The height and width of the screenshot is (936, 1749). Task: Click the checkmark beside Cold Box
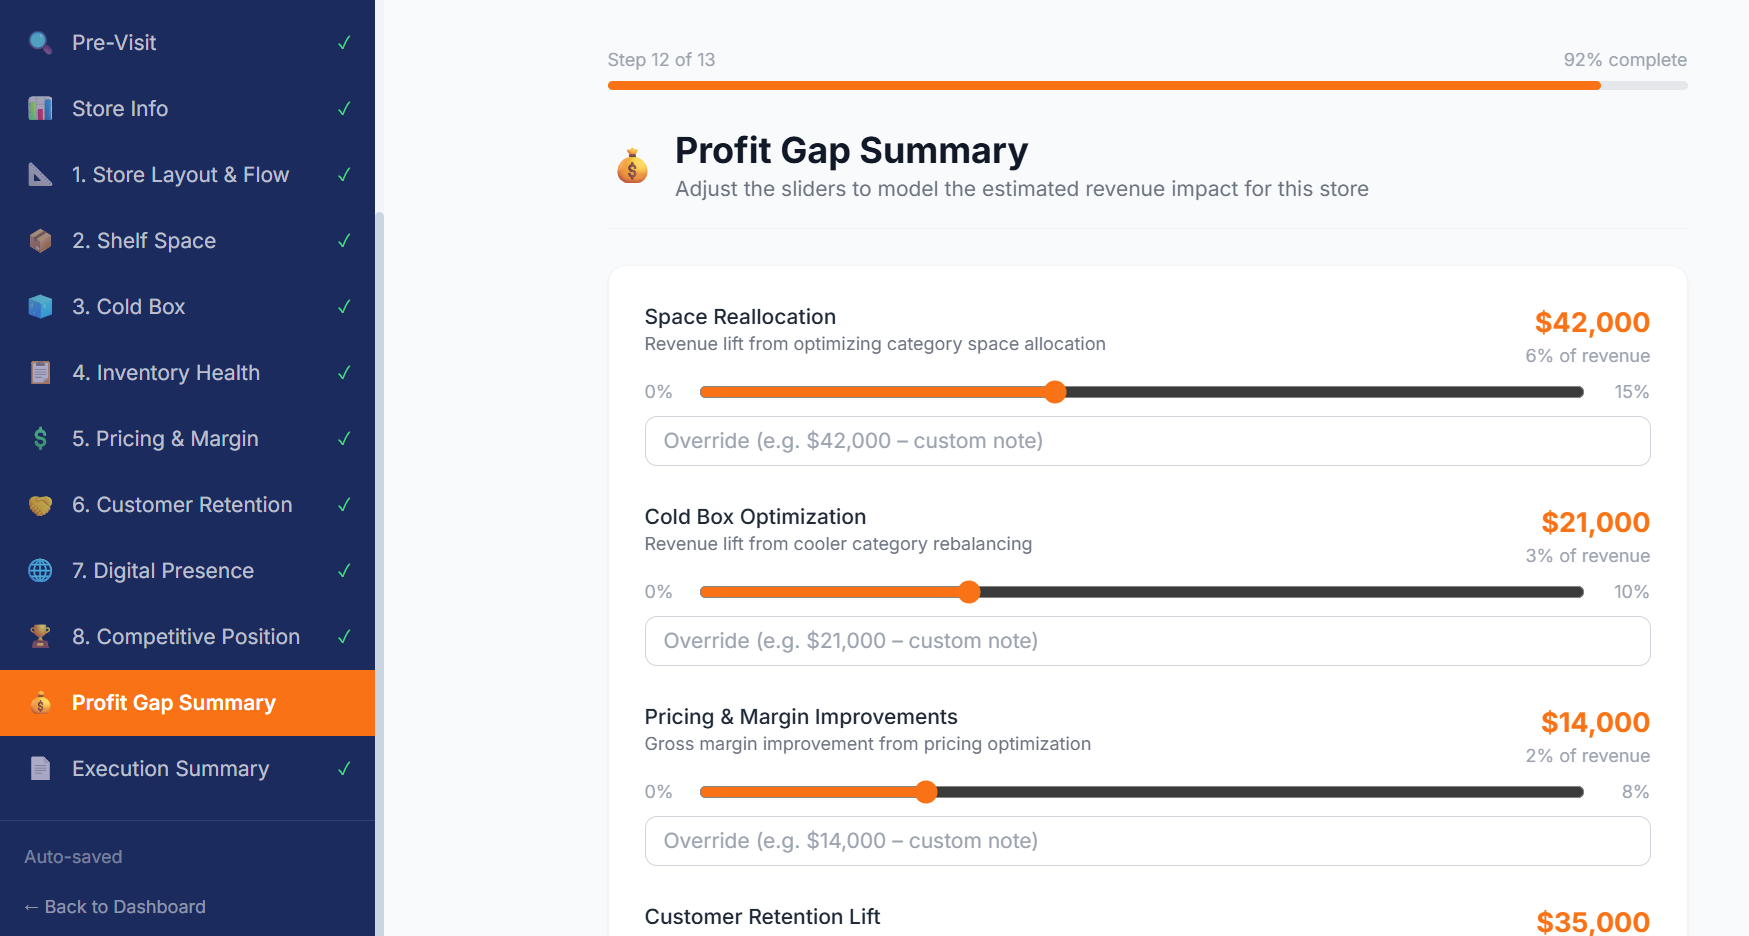click(x=344, y=306)
